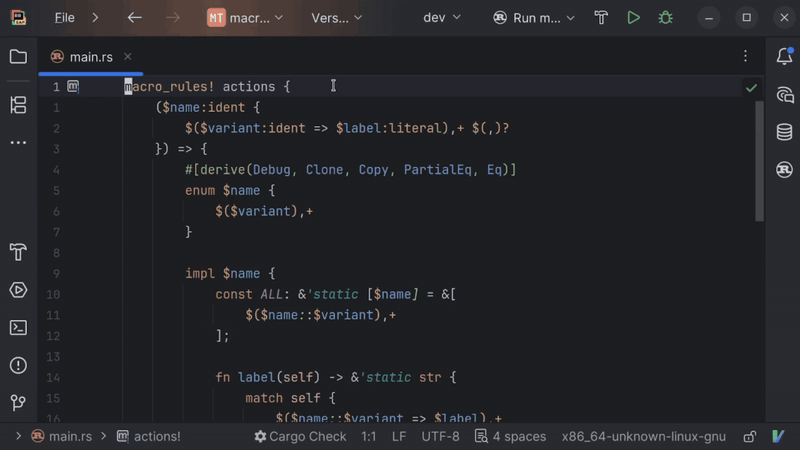
Task: Click the V plugin icon in status bar
Action: 778,436
